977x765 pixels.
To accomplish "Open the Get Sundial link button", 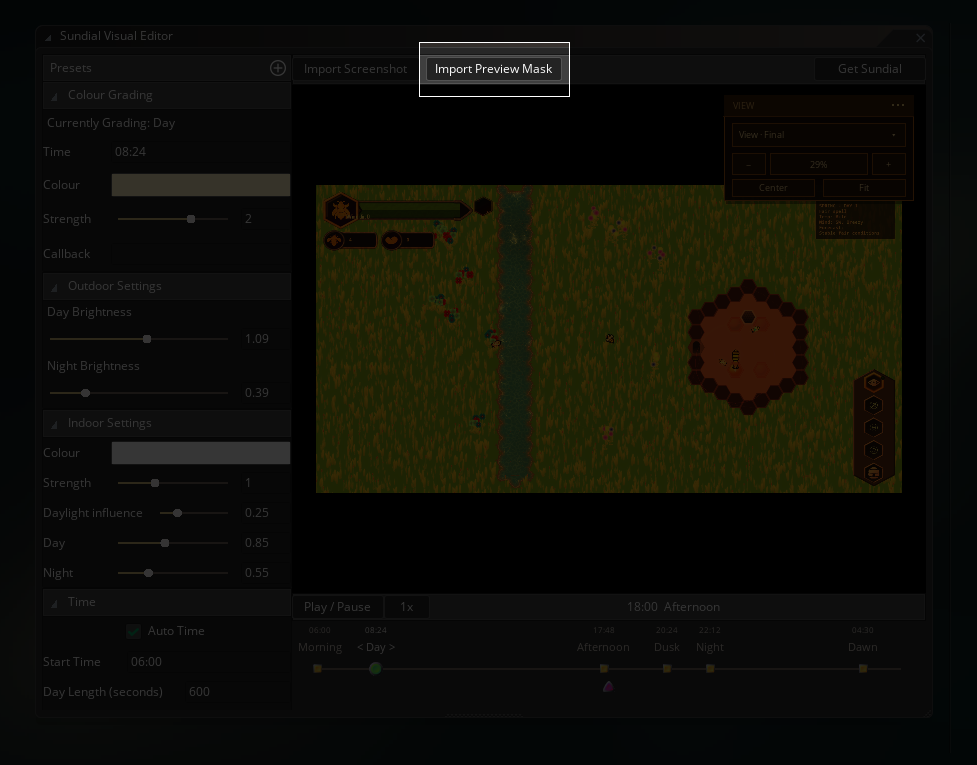I will [869, 69].
